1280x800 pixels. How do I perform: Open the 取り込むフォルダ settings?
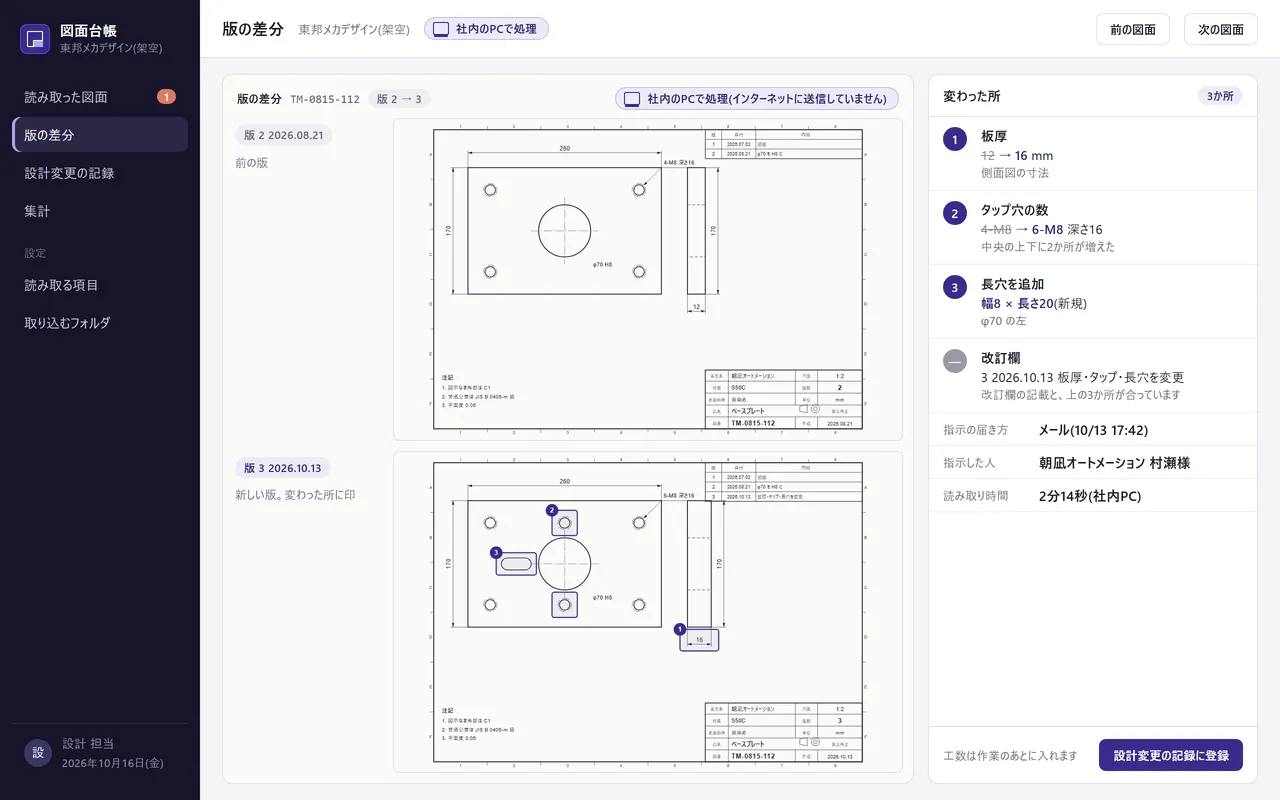100,323
